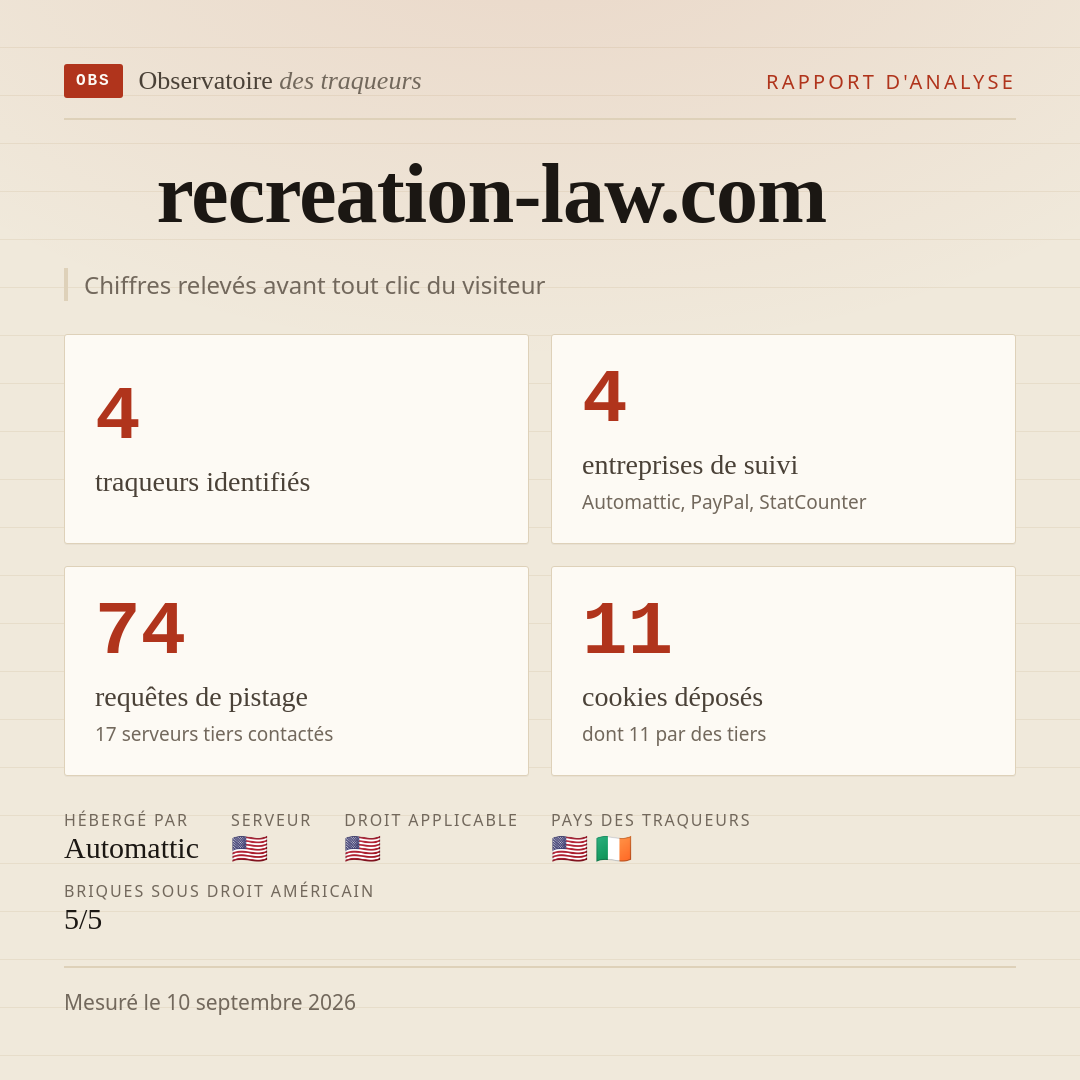1080x1080 pixels.
Task: Select the recreation-law.com domain heading
Action: click(491, 195)
